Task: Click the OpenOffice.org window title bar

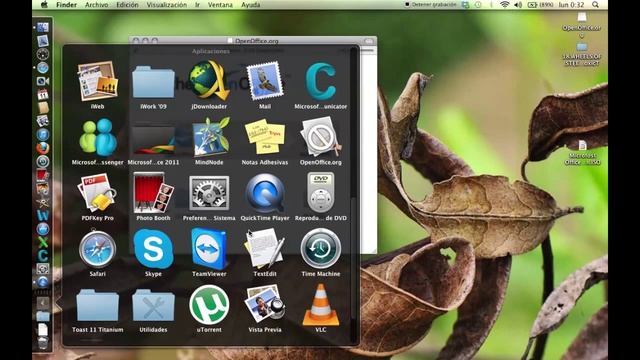Action: (253, 41)
